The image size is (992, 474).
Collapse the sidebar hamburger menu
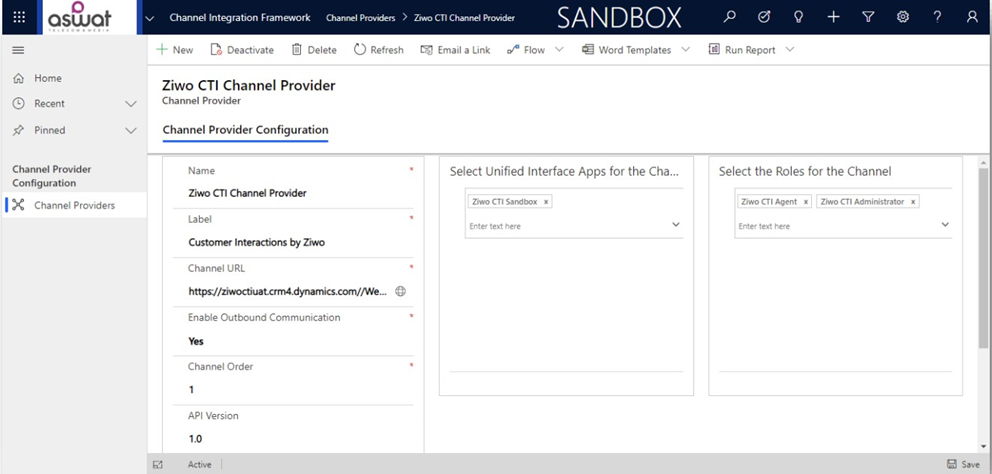point(18,50)
